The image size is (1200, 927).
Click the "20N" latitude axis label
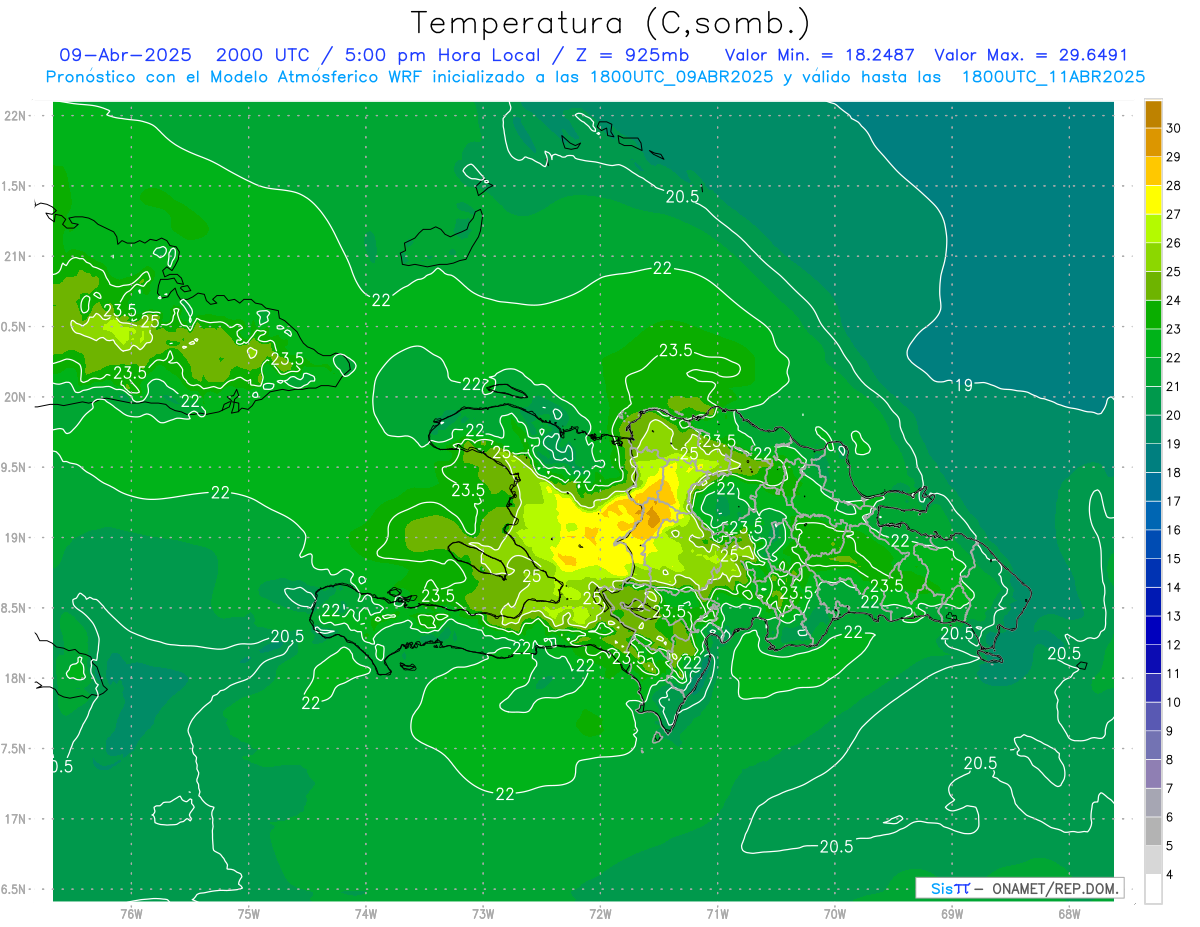17,397
